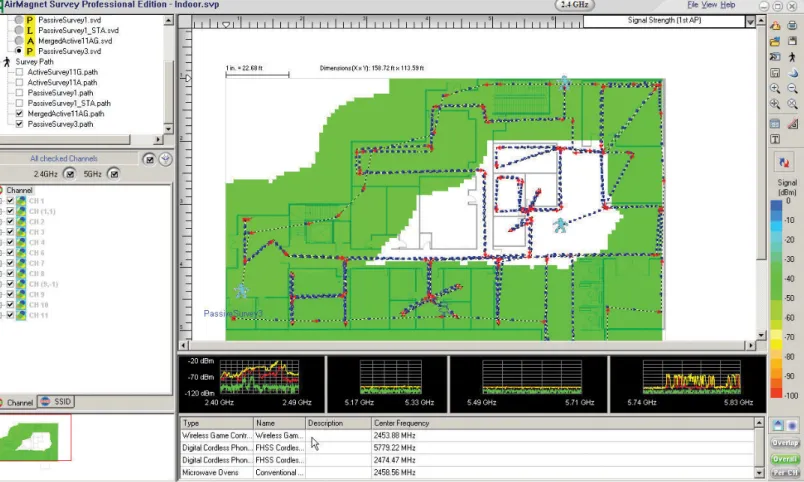Image resolution: width=804 pixels, height=482 pixels.
Task: Click the zoom-to-fit magnifier icon
Action: coord(775,104)
